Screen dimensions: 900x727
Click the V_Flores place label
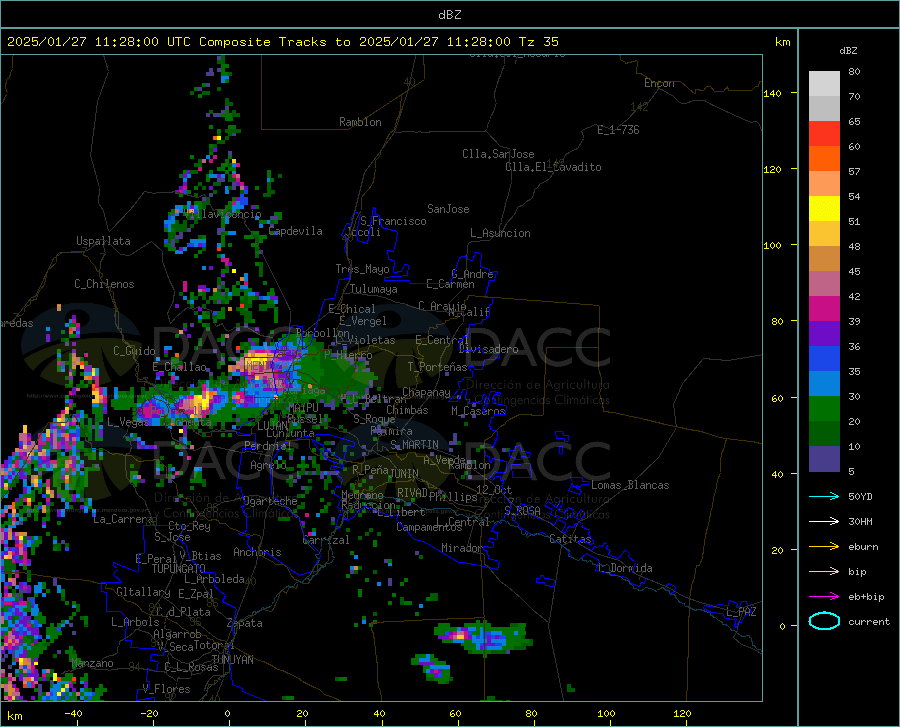point(166,689)
